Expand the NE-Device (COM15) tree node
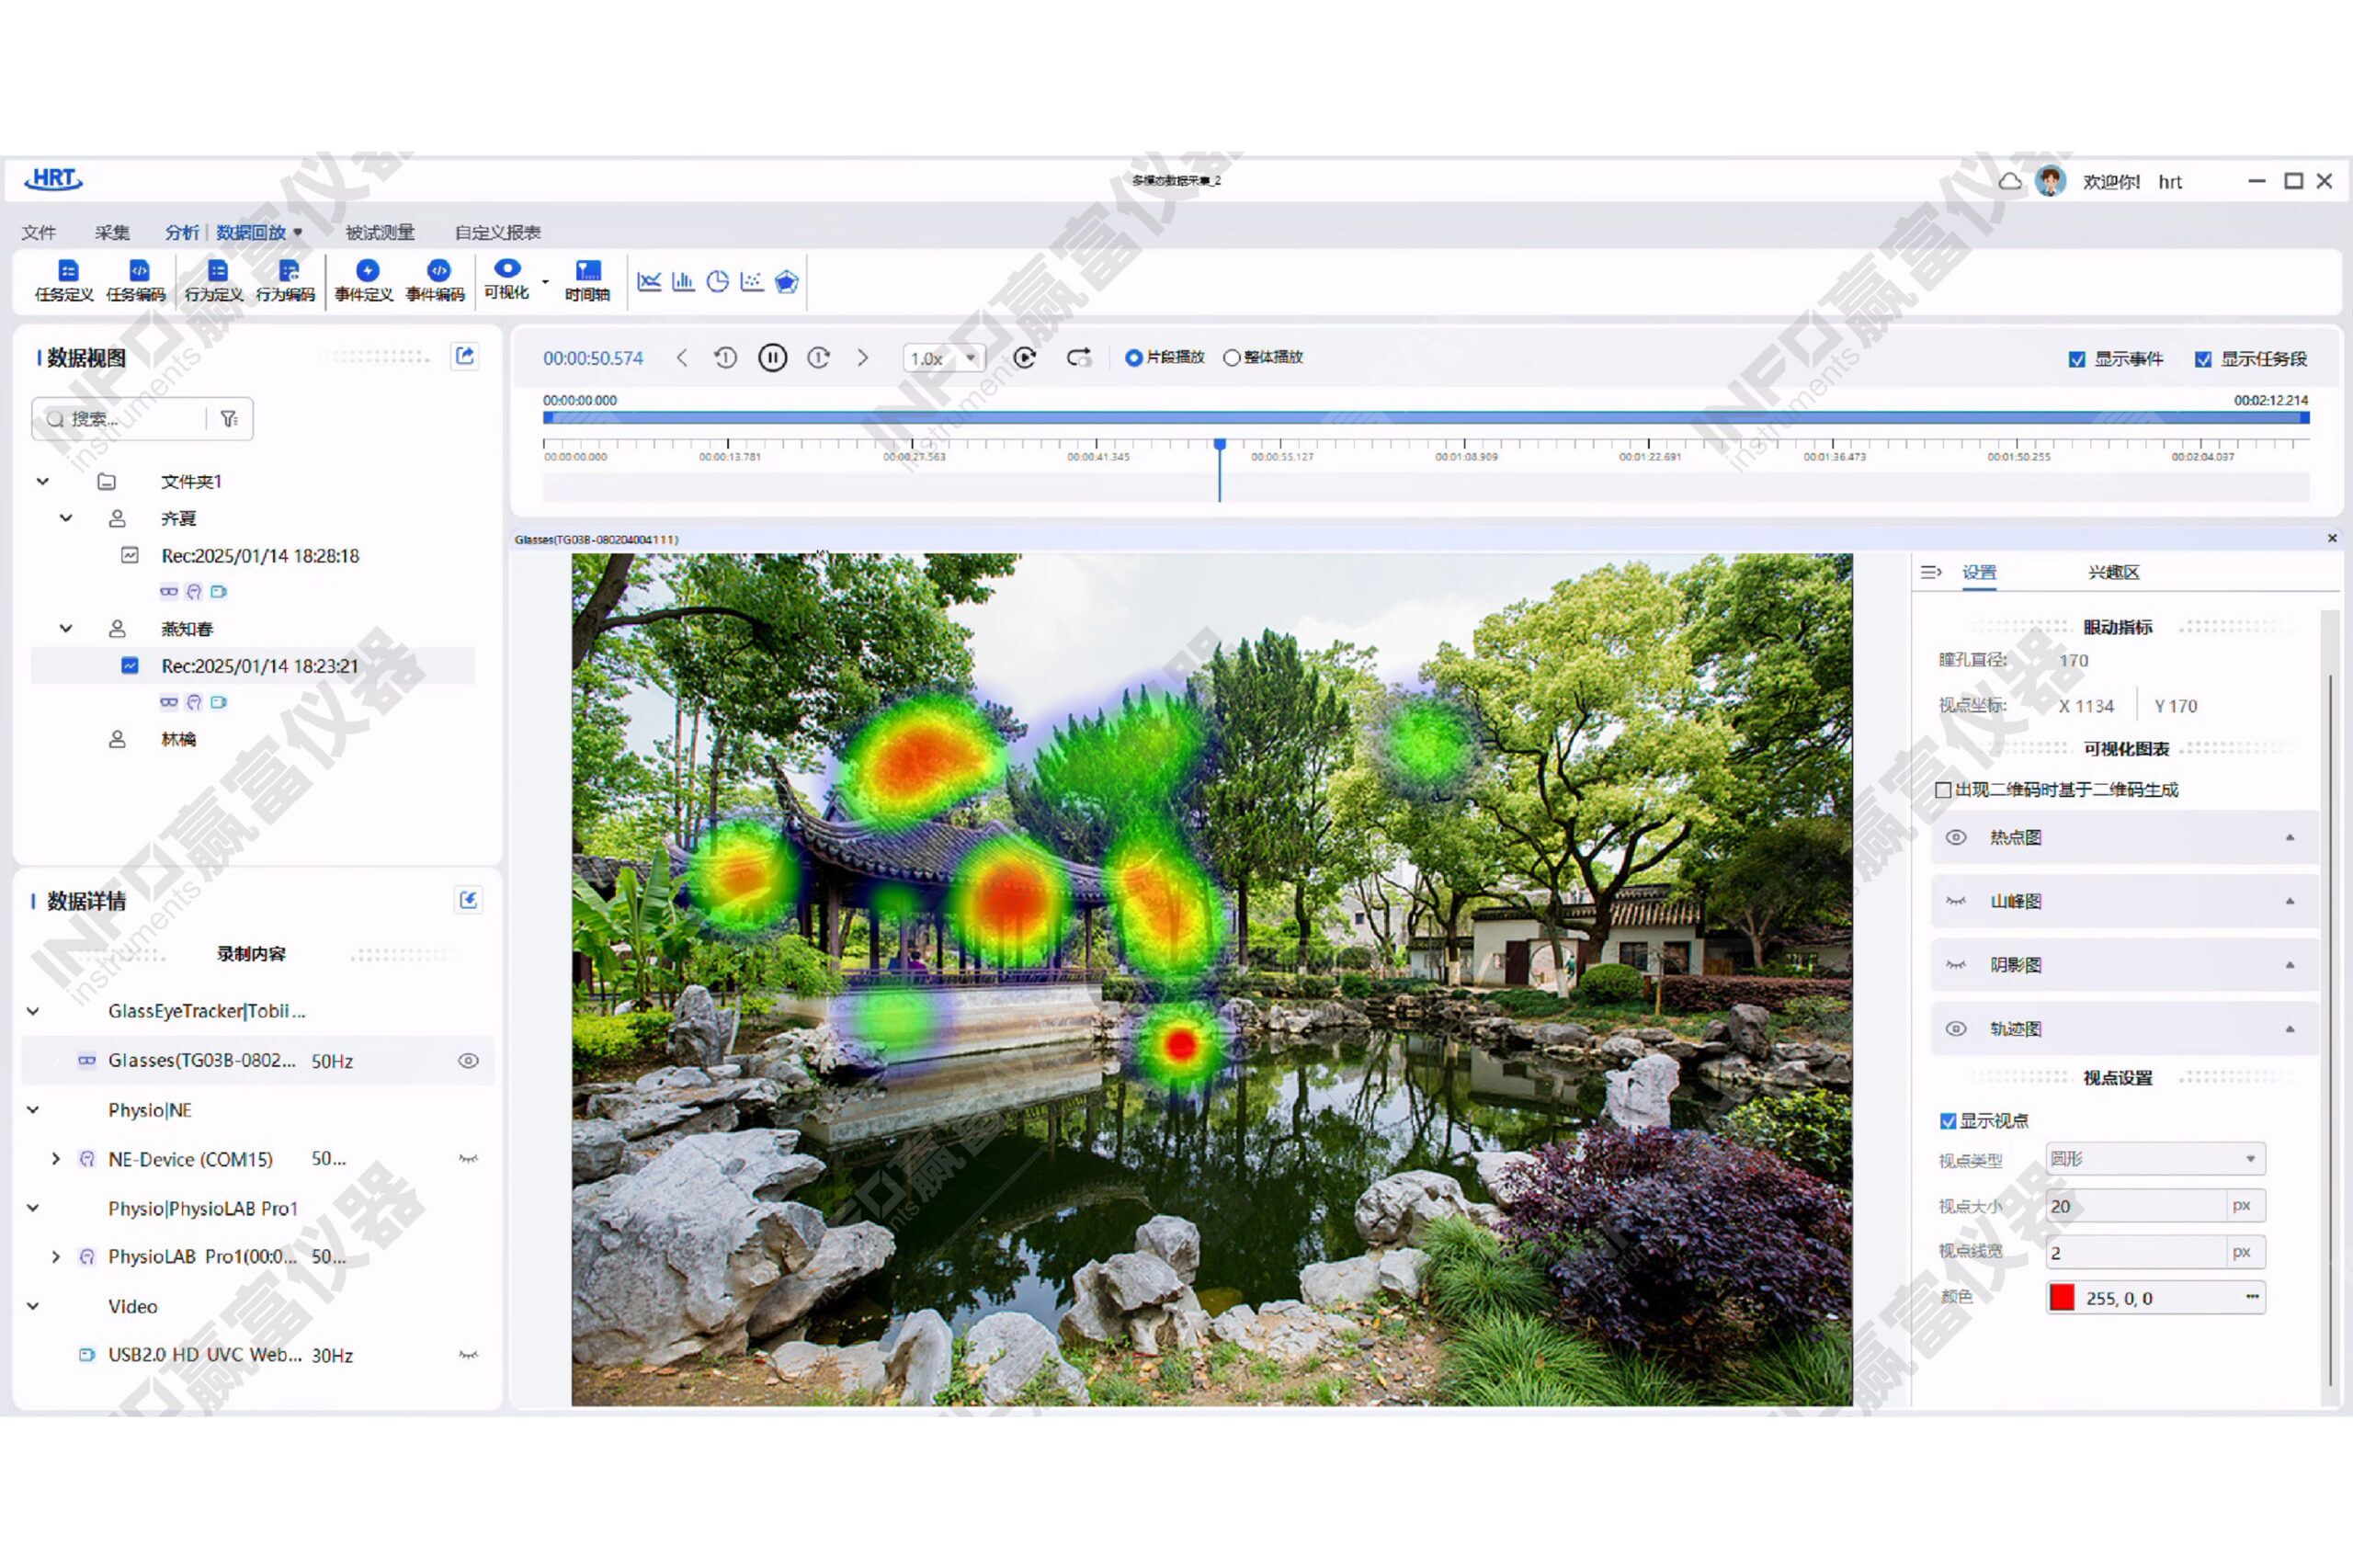Screen dimensions: 2353x1568 click(x=56, y=1159)
